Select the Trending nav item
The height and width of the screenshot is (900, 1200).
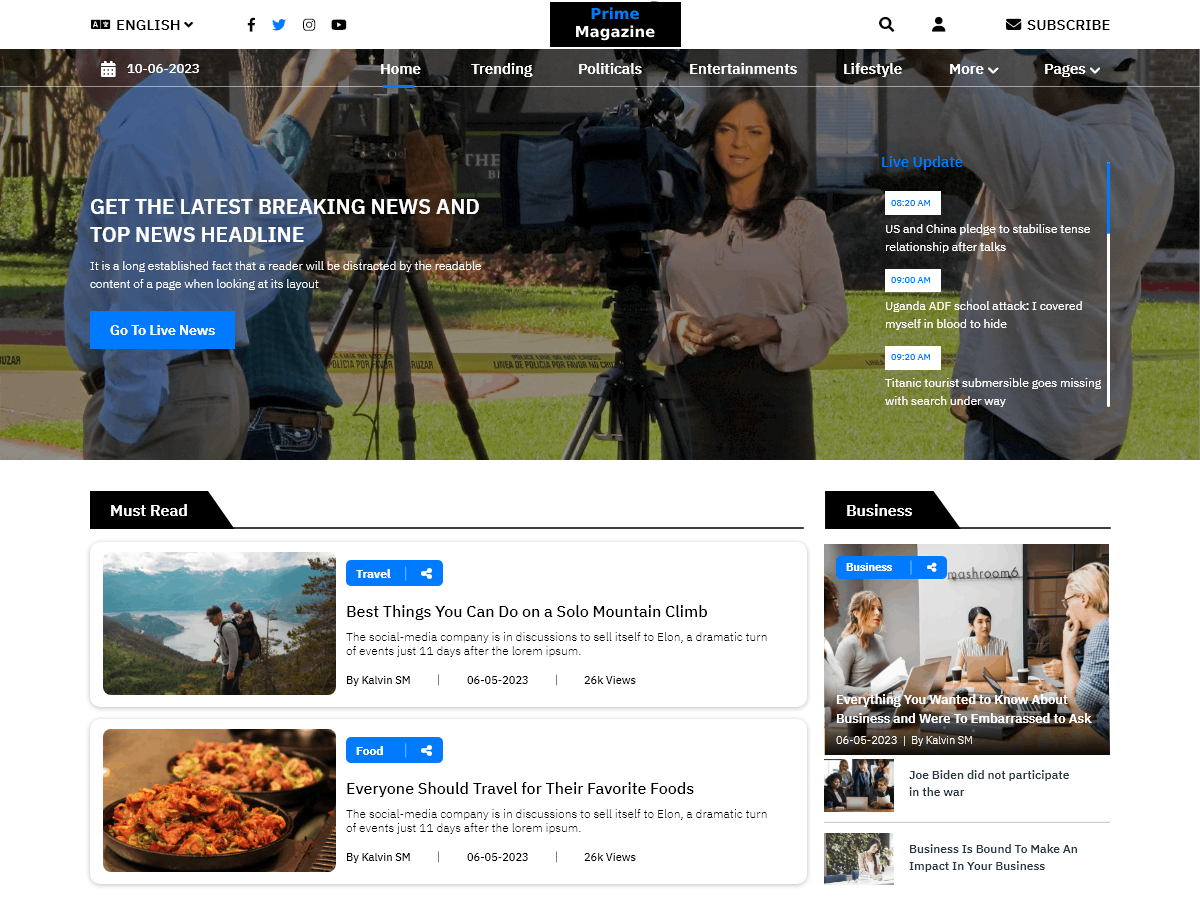click(x=501, y=69)
